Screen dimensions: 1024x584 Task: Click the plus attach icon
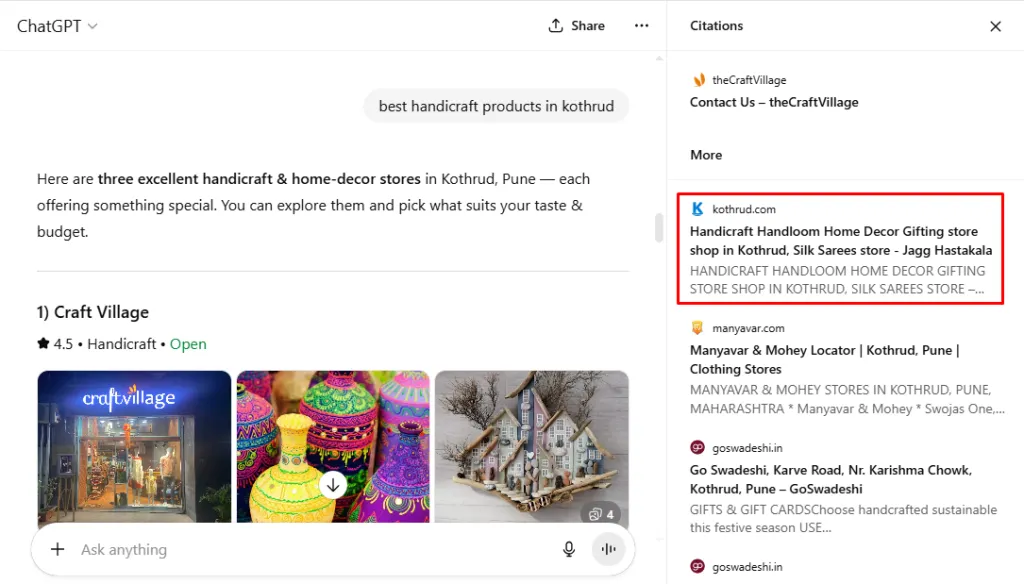click(x=58, y=549)
